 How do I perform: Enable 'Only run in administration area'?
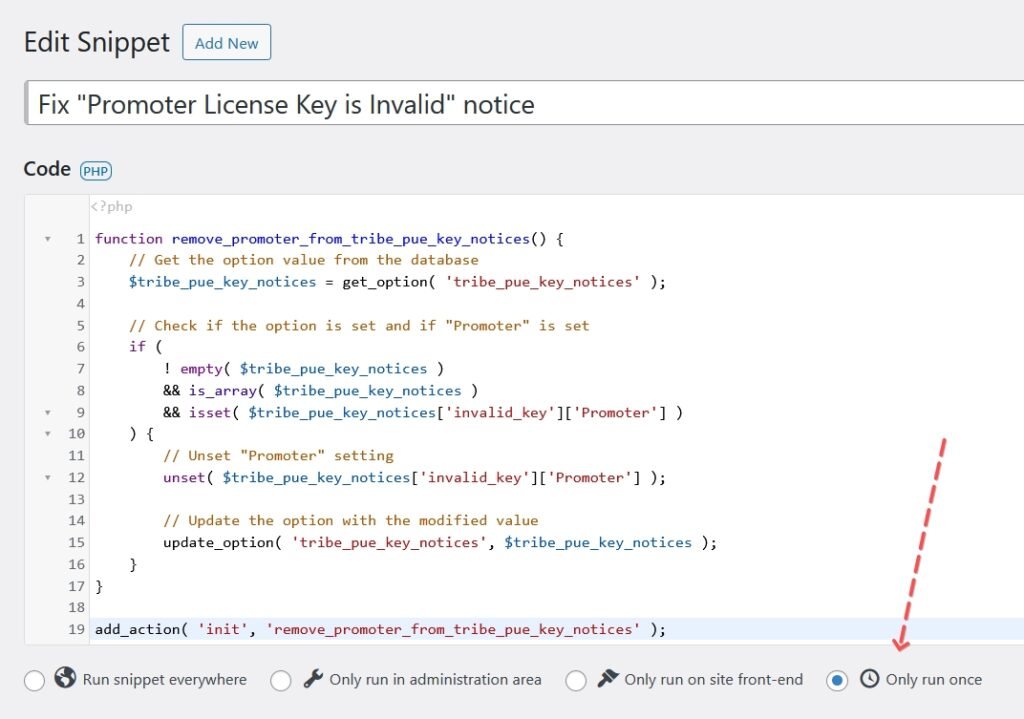[281, 679]
